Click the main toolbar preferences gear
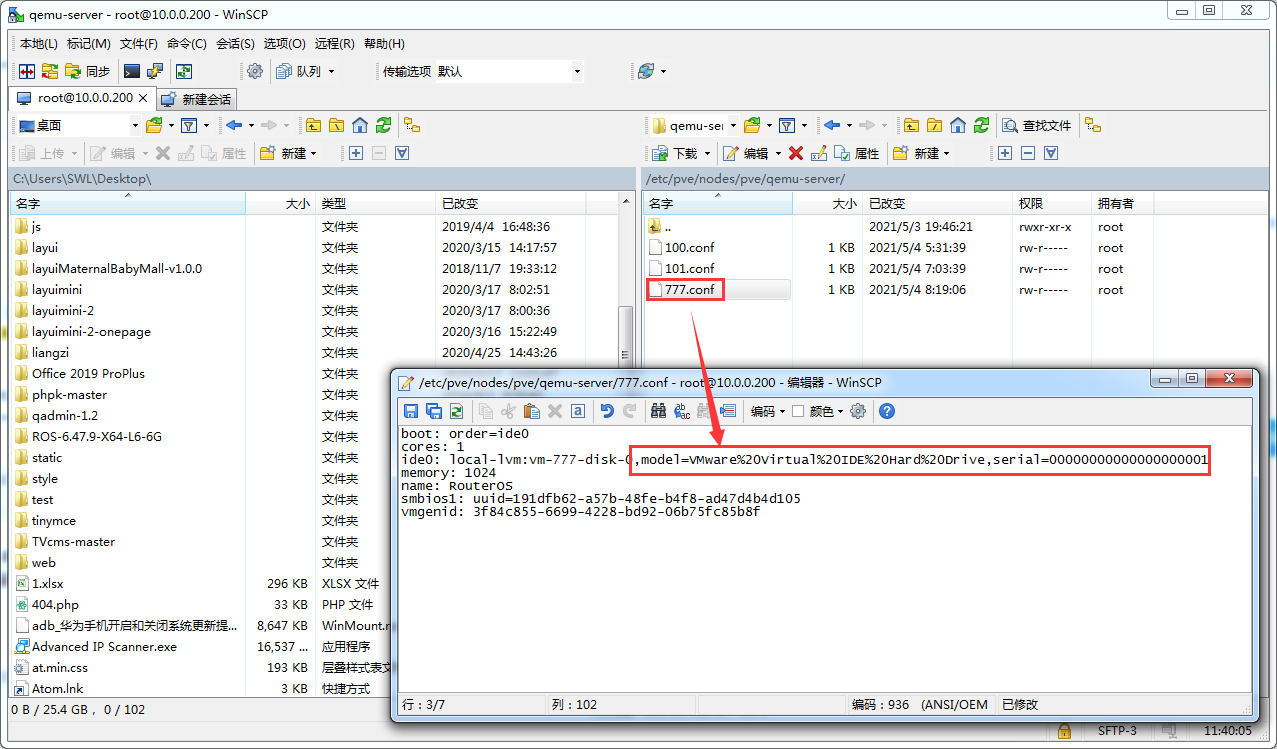The height and width of the screenshot is (749, 1277). (x=255, y=71)
